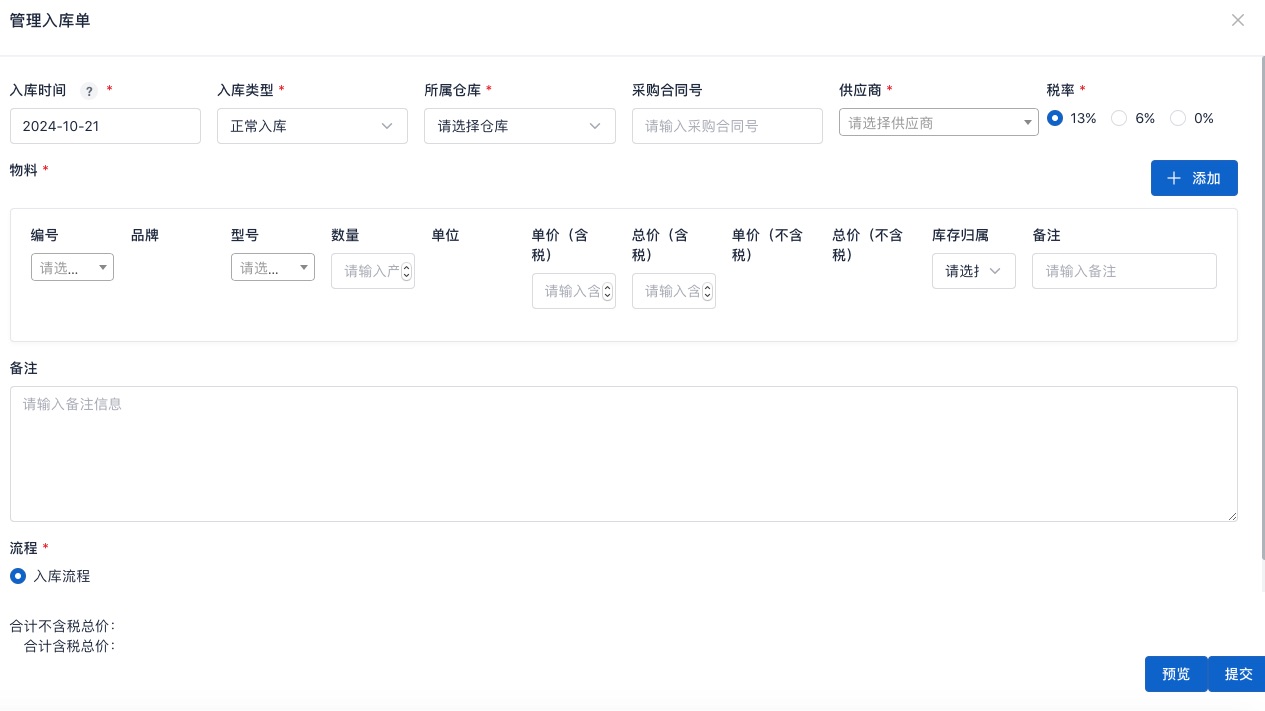The height and width of the screenshot is (711, 1265).
Task: Click the 数量 number input
Action: (373, 271)
